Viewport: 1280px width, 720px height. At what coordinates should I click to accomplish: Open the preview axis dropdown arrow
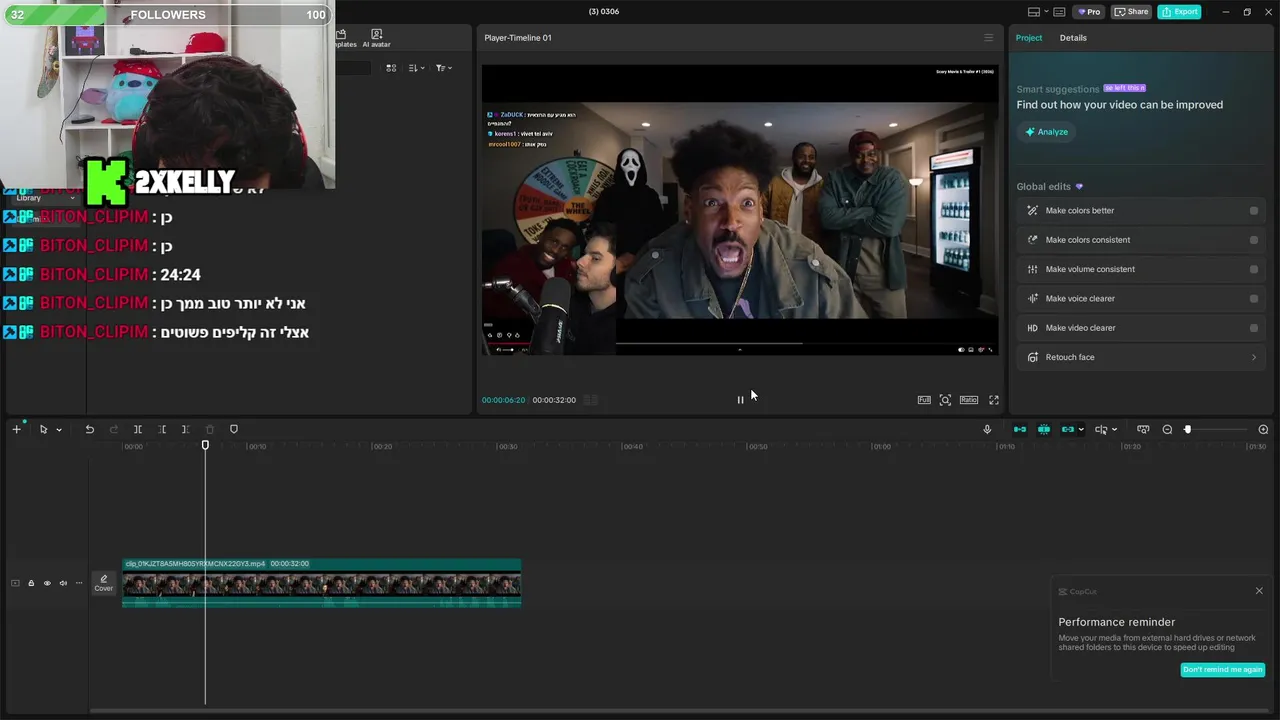click(x=1114, y=430)
